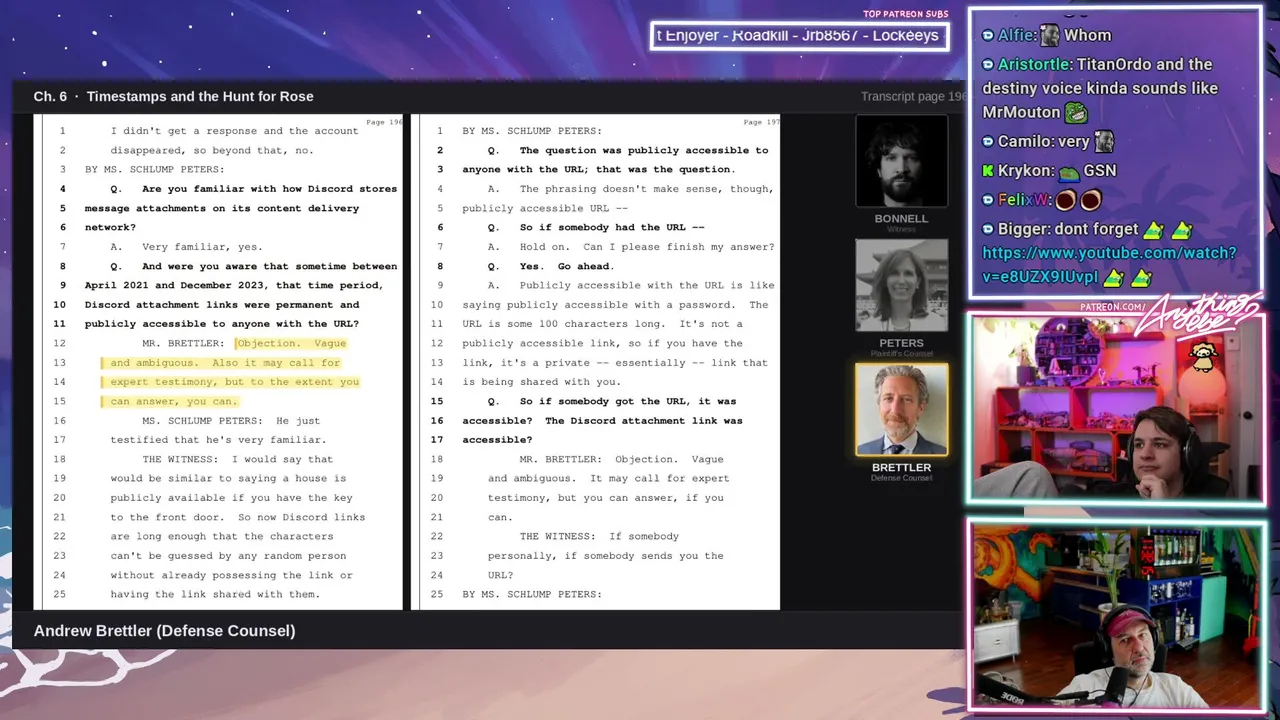This screenshot has width=1280, height=720.
Task: Click FelixW's username in chat
Action: pos(1023,200)
